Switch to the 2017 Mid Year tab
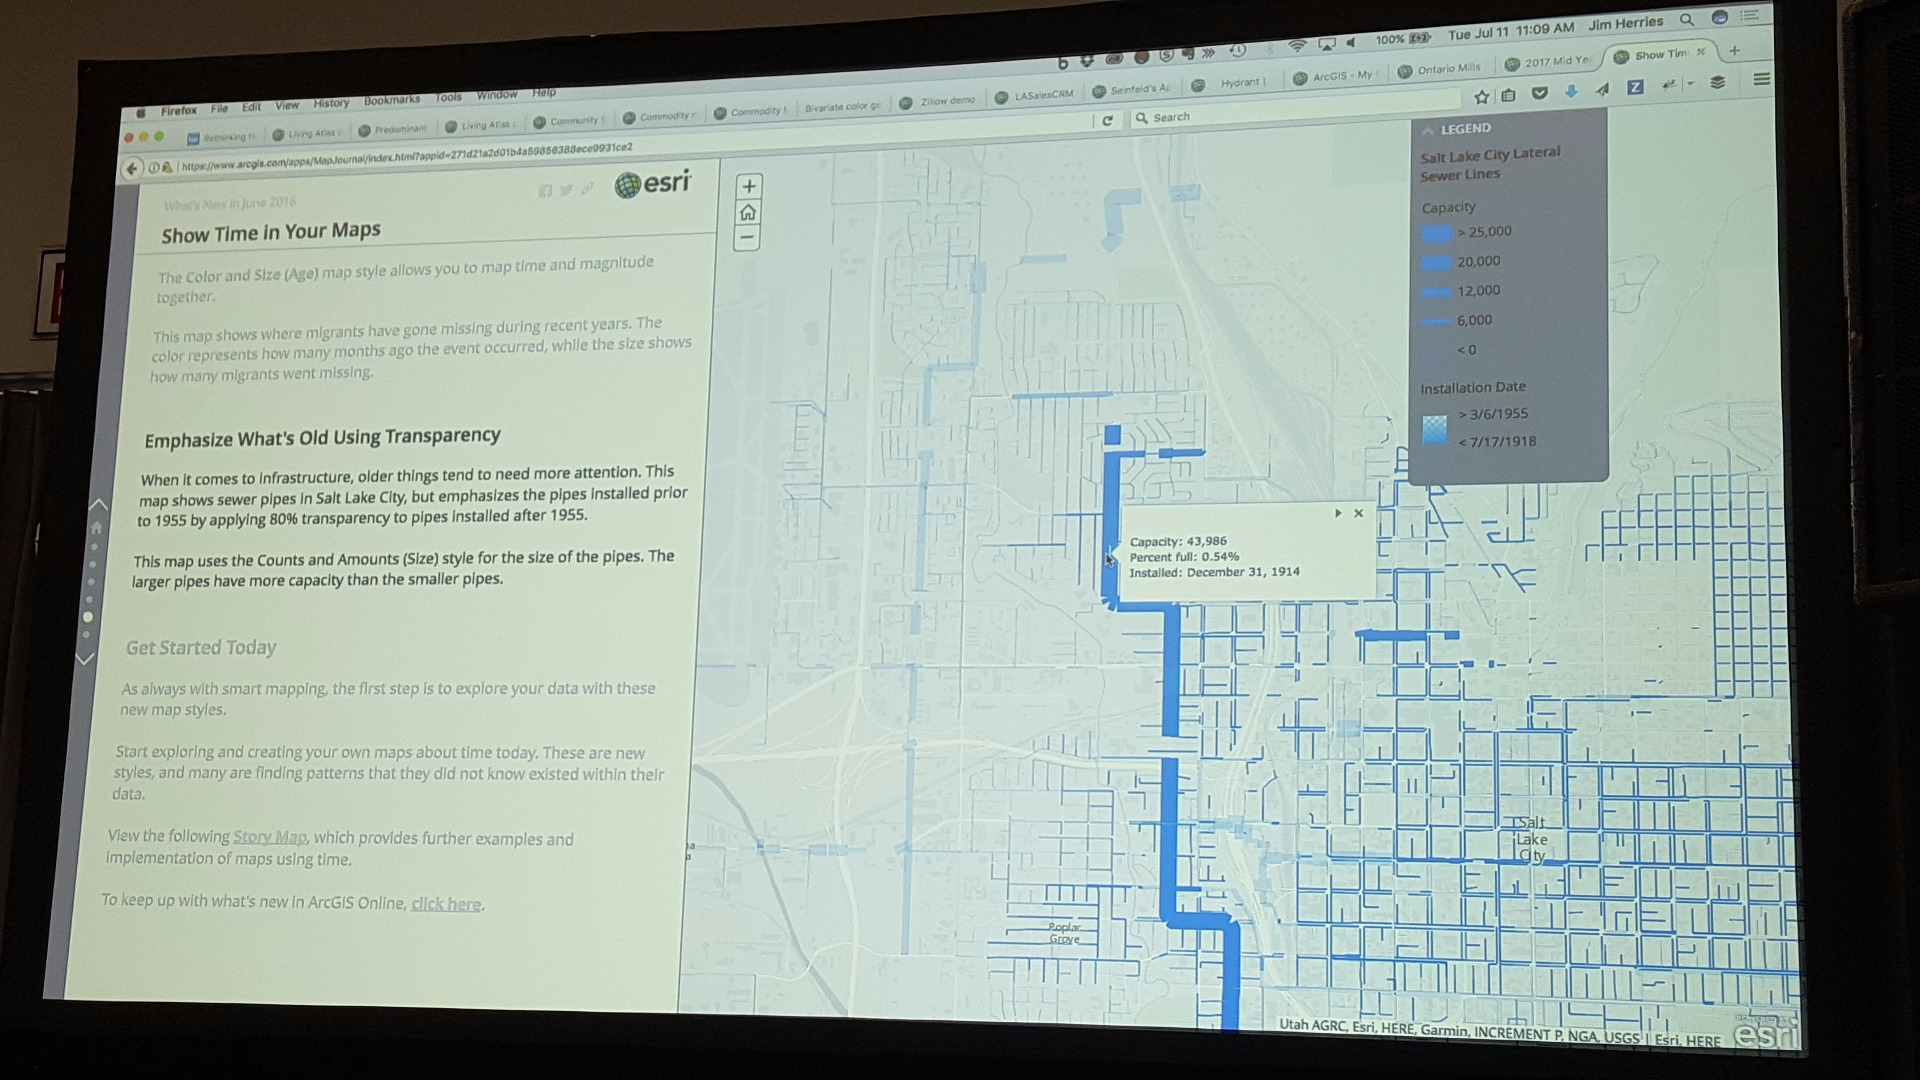 click(1548, 63)
